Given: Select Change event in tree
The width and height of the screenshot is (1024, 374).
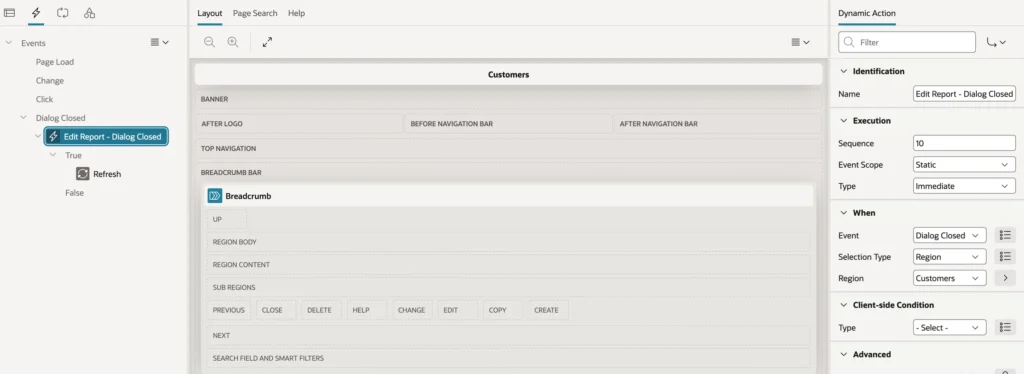Looking at the screenshot, I should tap(50, 81).
